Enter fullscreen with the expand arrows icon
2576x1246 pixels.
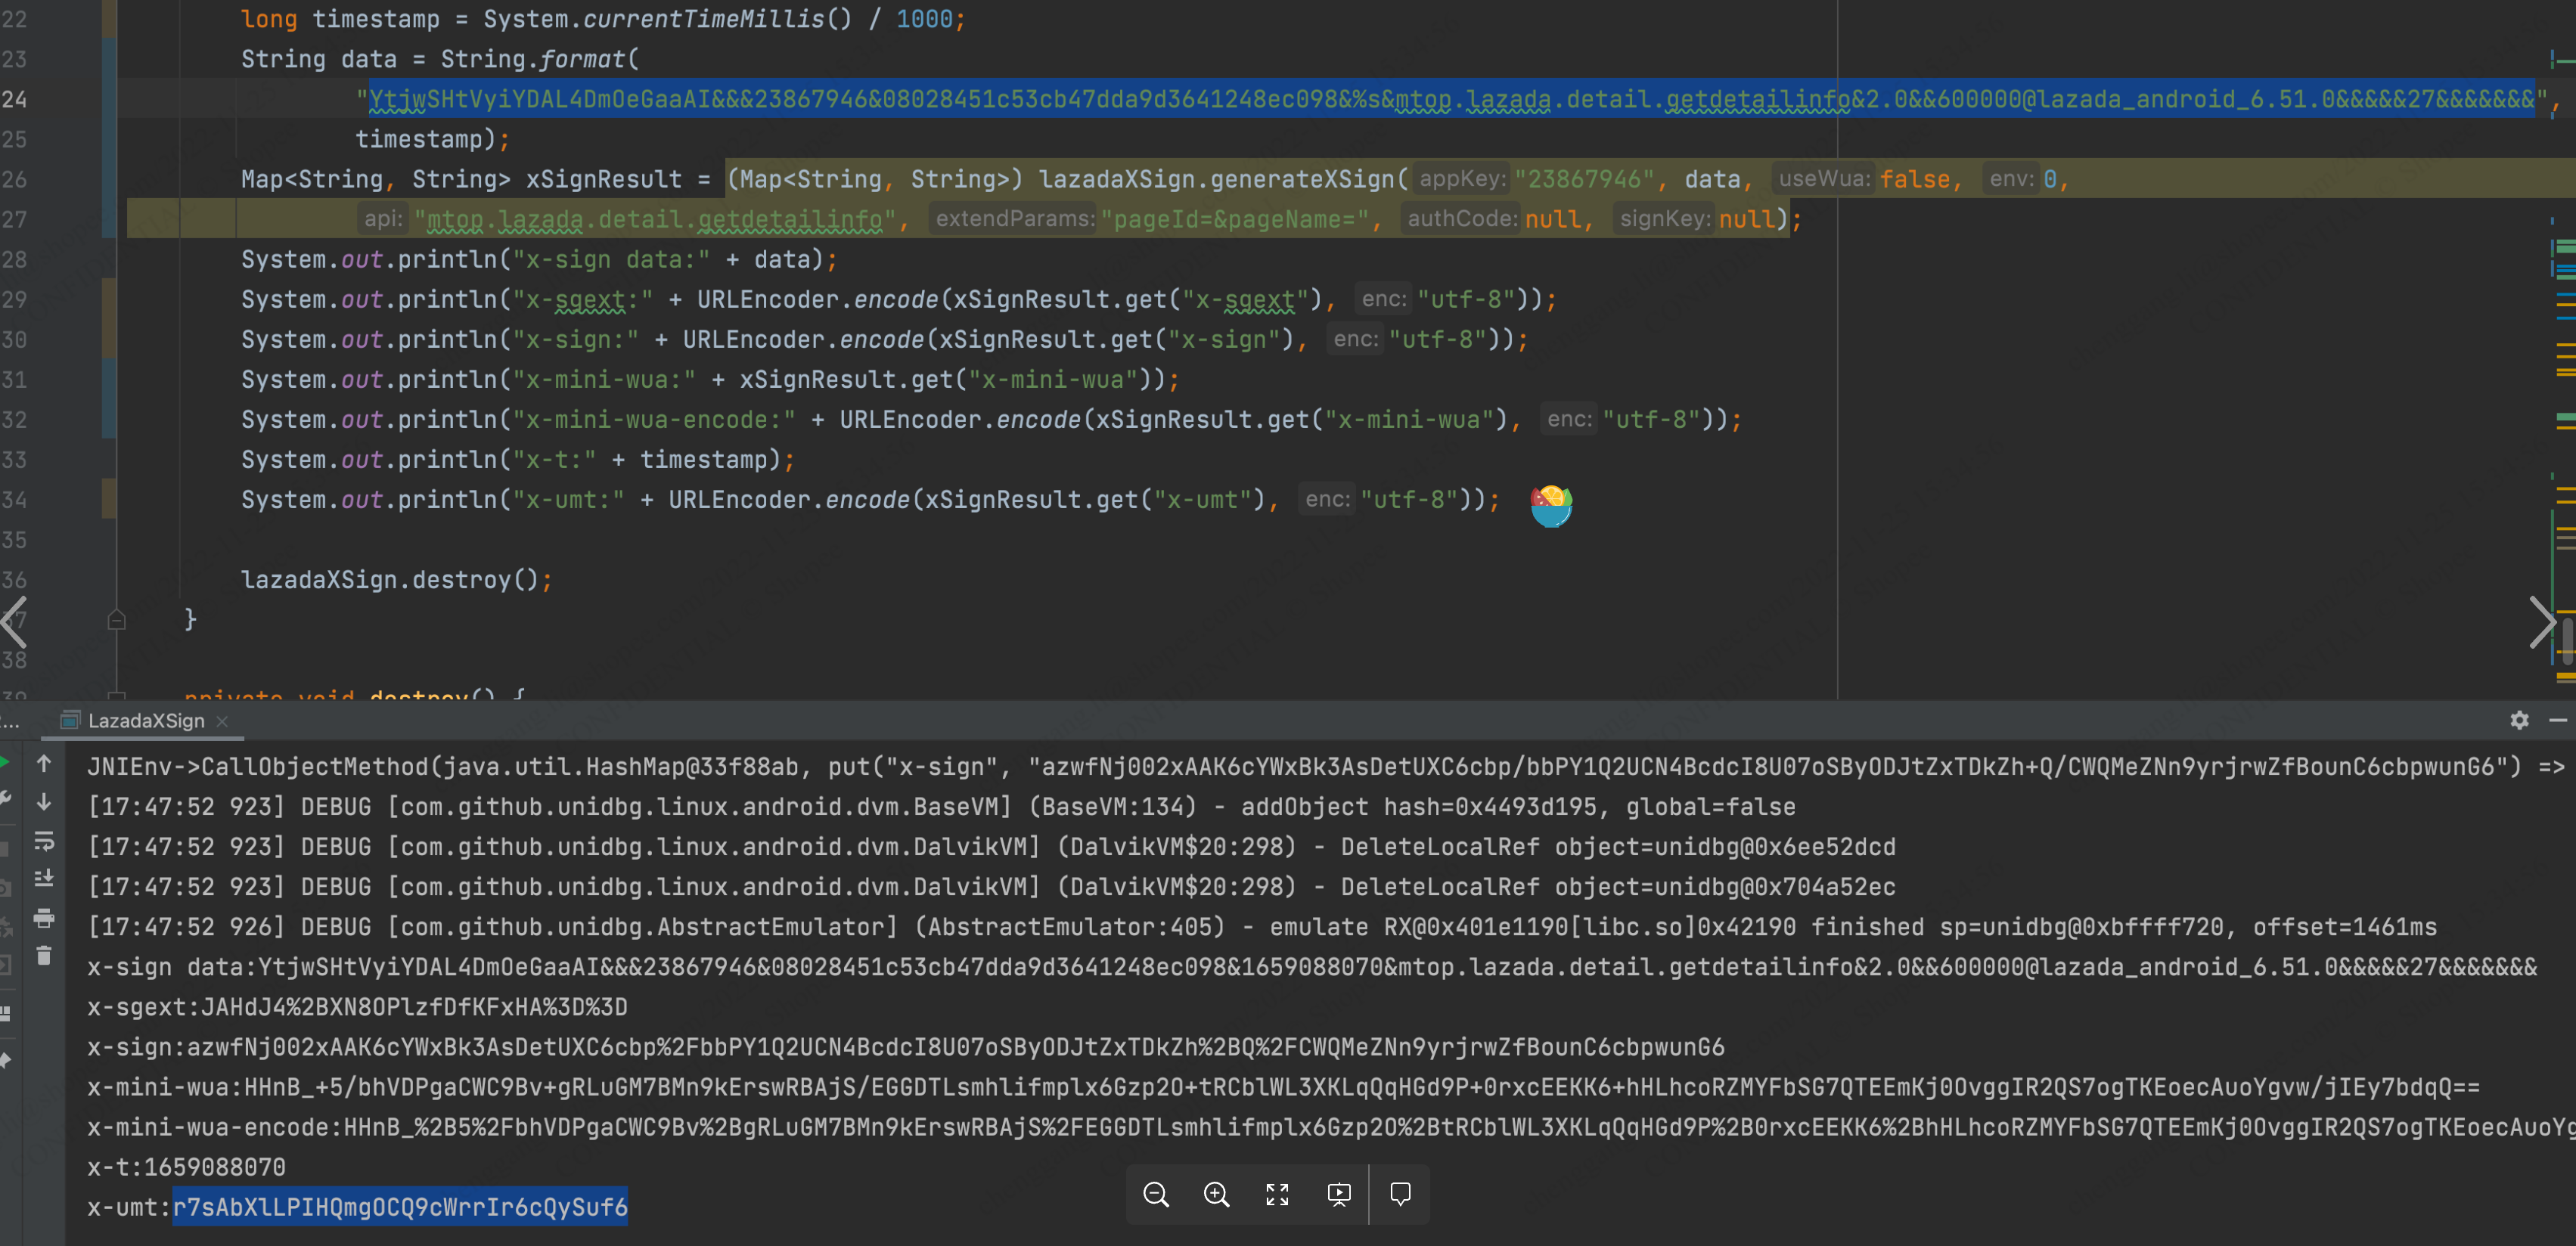tap(1277, 1194)
